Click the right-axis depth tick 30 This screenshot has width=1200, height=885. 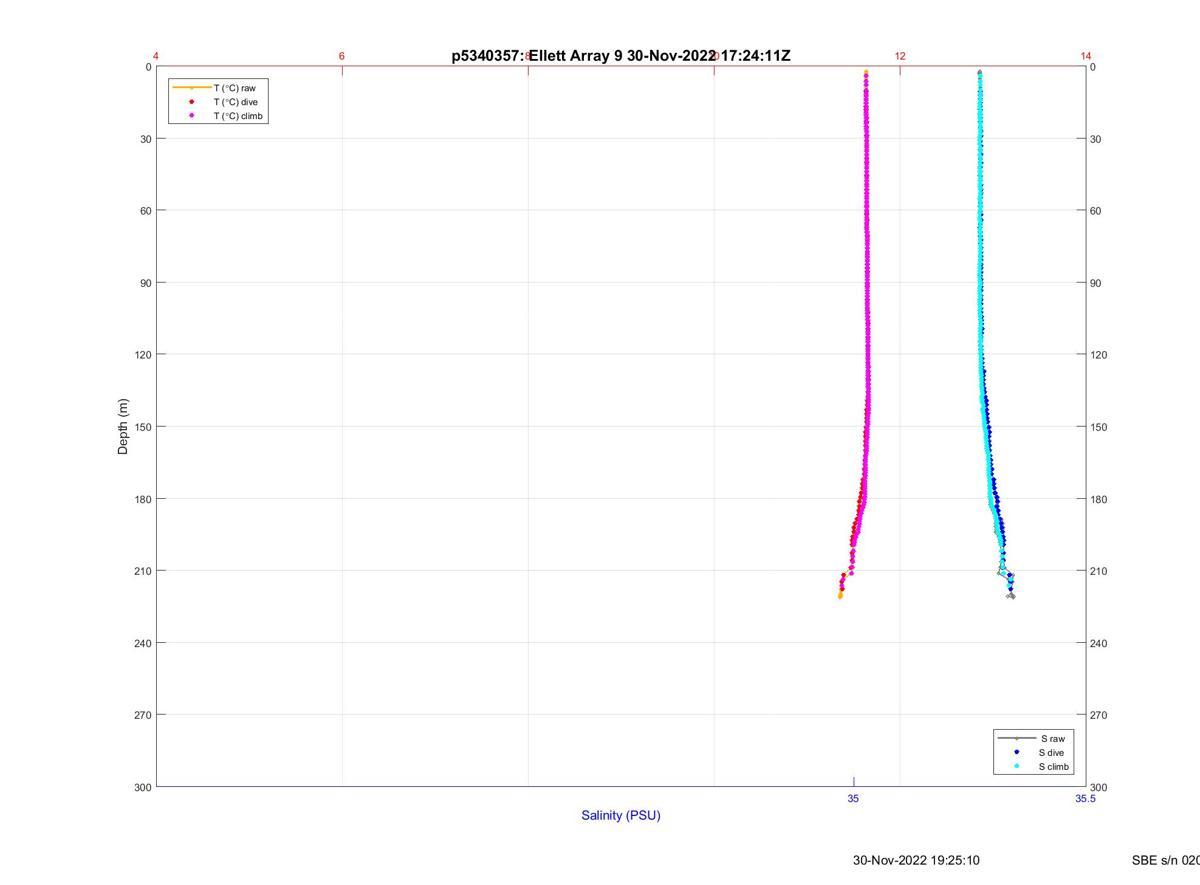pos(1097,139)
